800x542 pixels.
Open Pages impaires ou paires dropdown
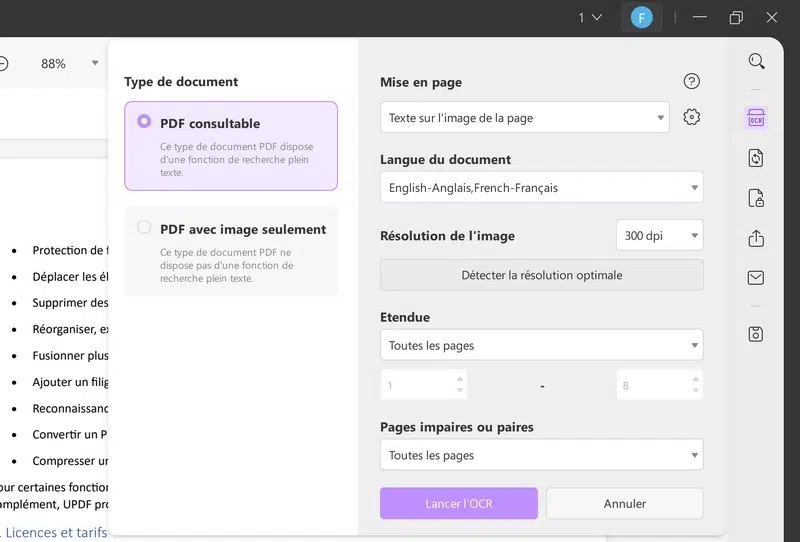click(541, 455)
